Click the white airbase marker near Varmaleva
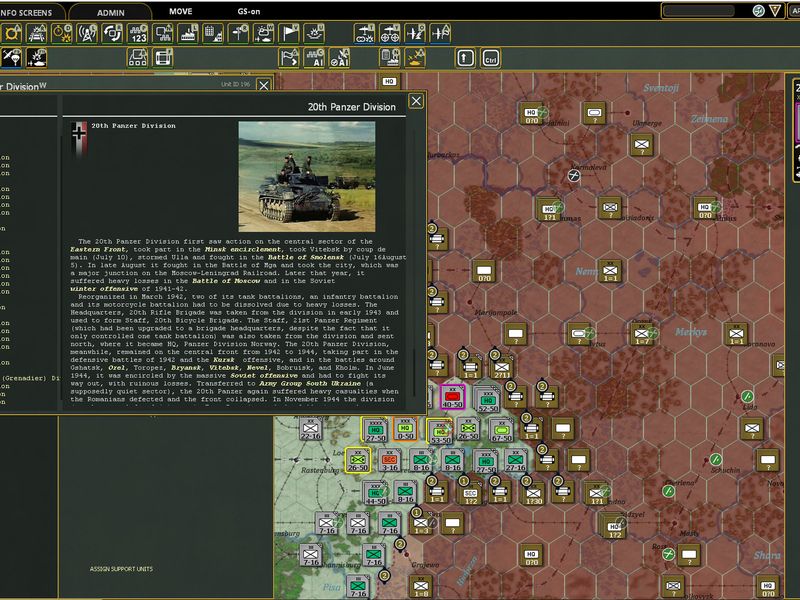Viewport: 800px width, 600px height. [x=574, y=176]
